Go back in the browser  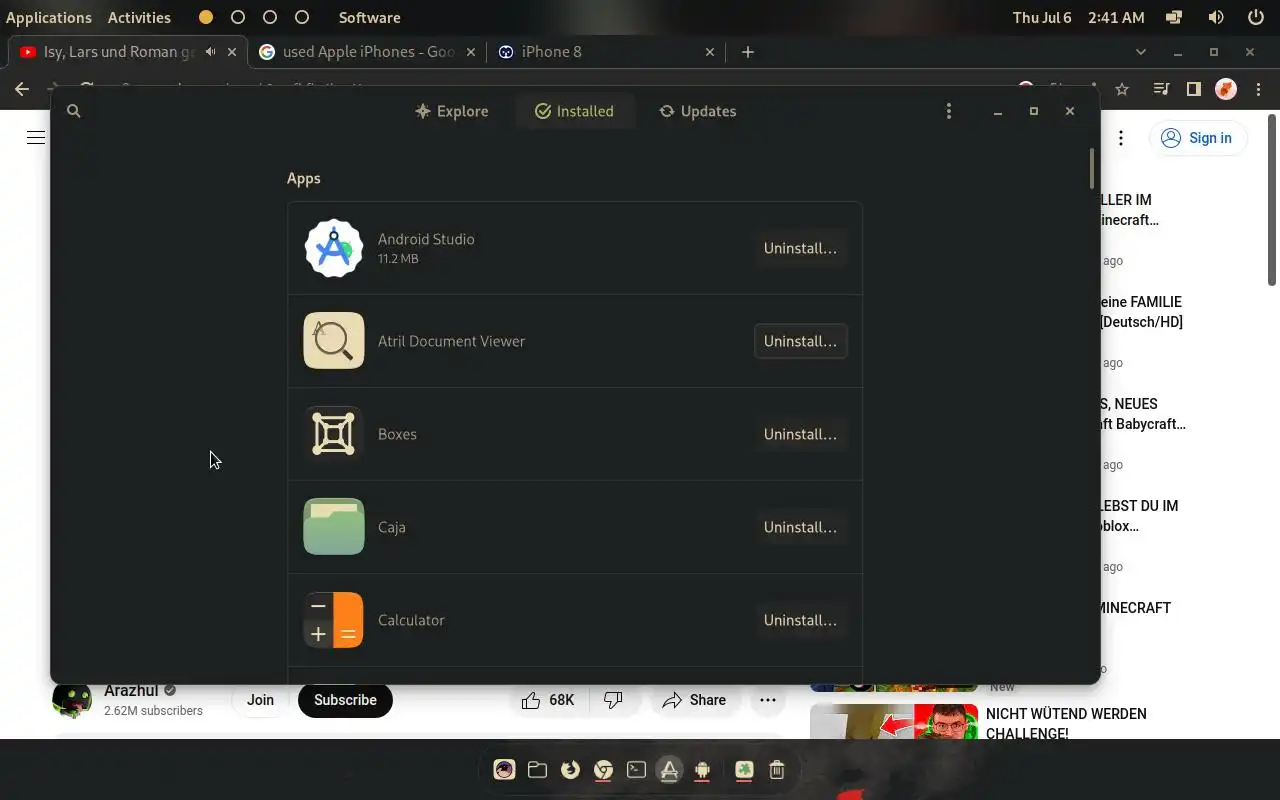point(22,89)
